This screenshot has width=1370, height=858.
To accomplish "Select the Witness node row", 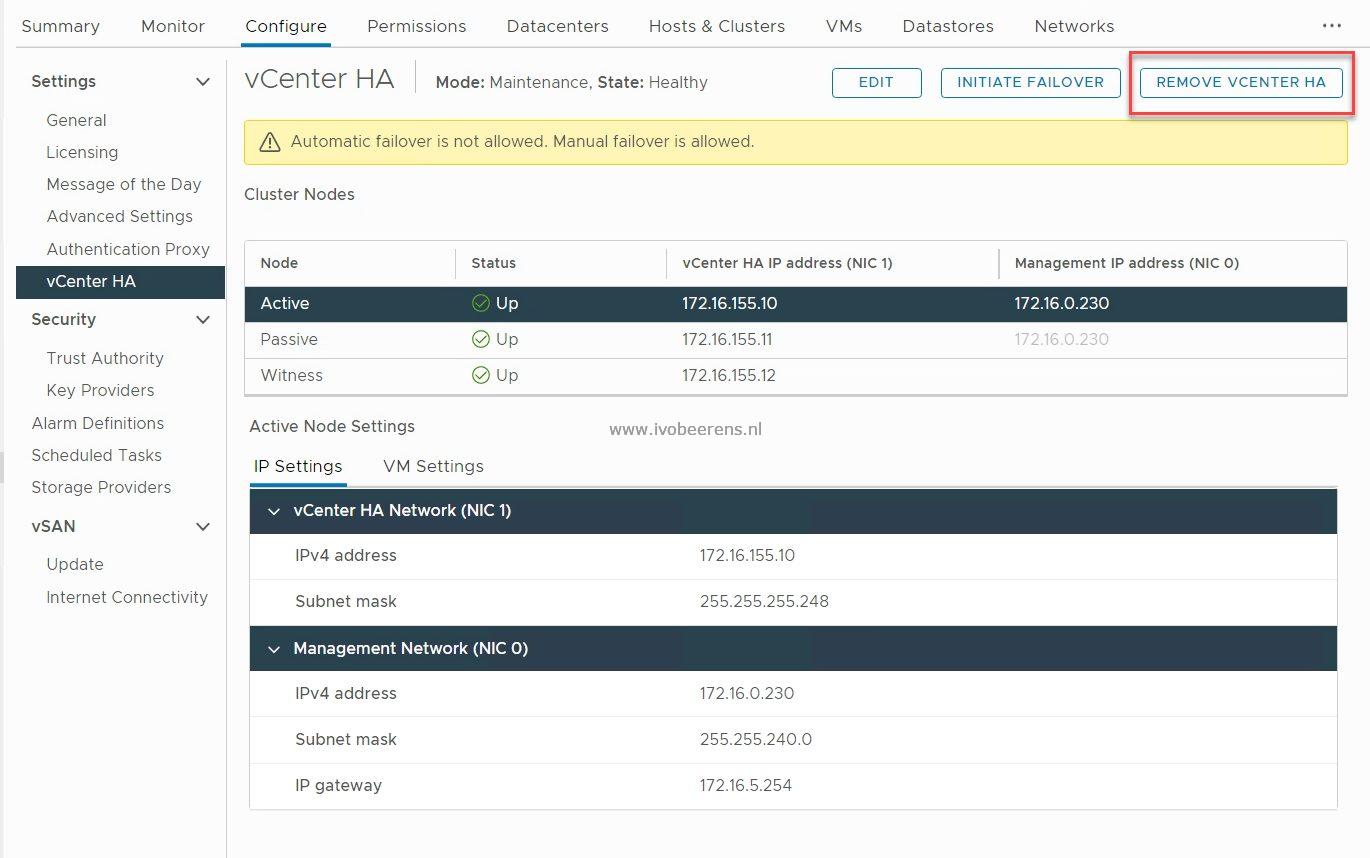I will click(796, 376).
